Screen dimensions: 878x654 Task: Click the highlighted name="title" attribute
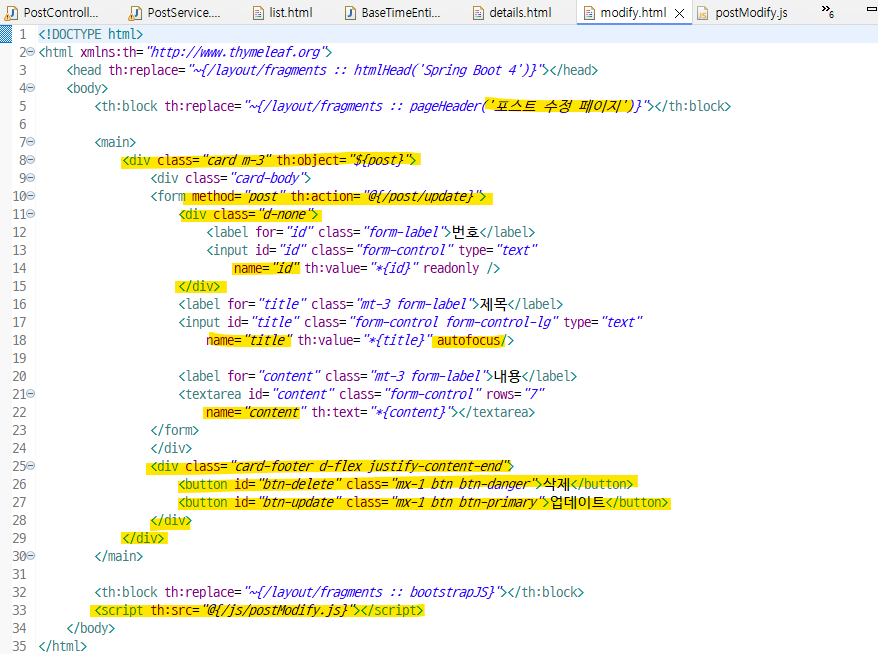(249, 340)
